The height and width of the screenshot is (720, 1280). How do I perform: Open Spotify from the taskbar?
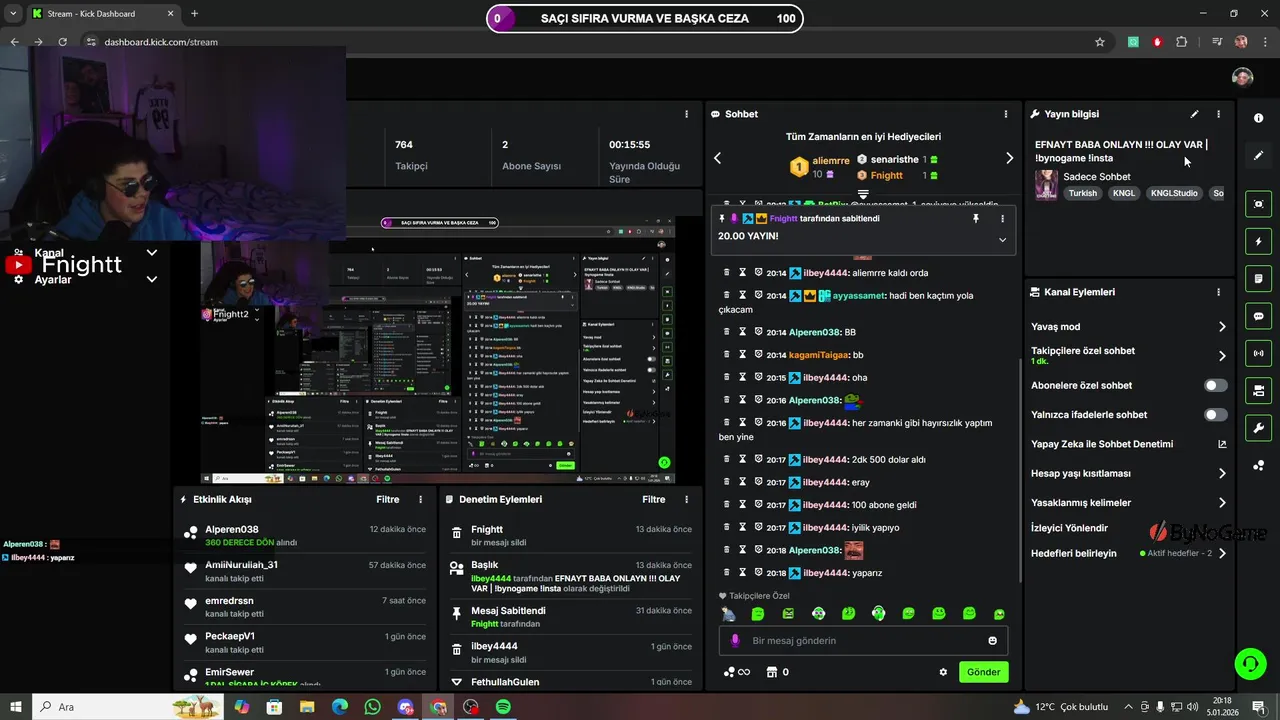[504, 707]
